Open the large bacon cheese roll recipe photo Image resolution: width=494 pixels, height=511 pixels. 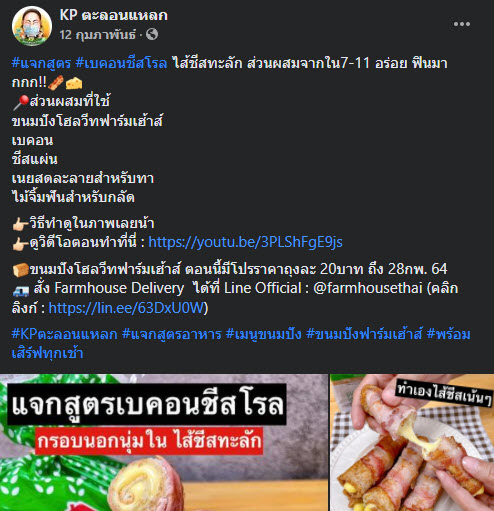(x=164, y=442)
